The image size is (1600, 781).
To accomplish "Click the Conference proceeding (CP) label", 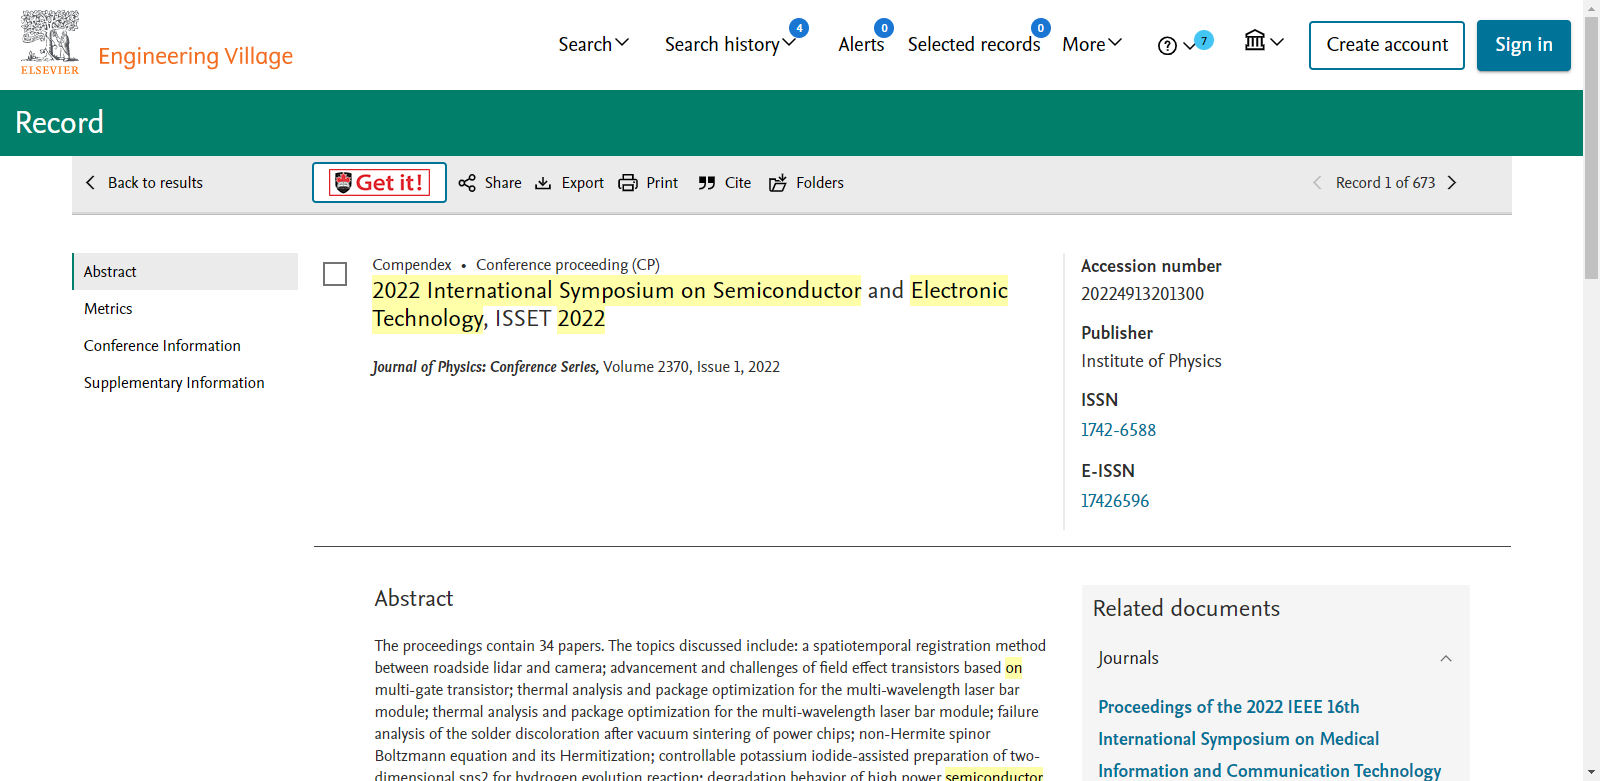I will coord(568,265).
